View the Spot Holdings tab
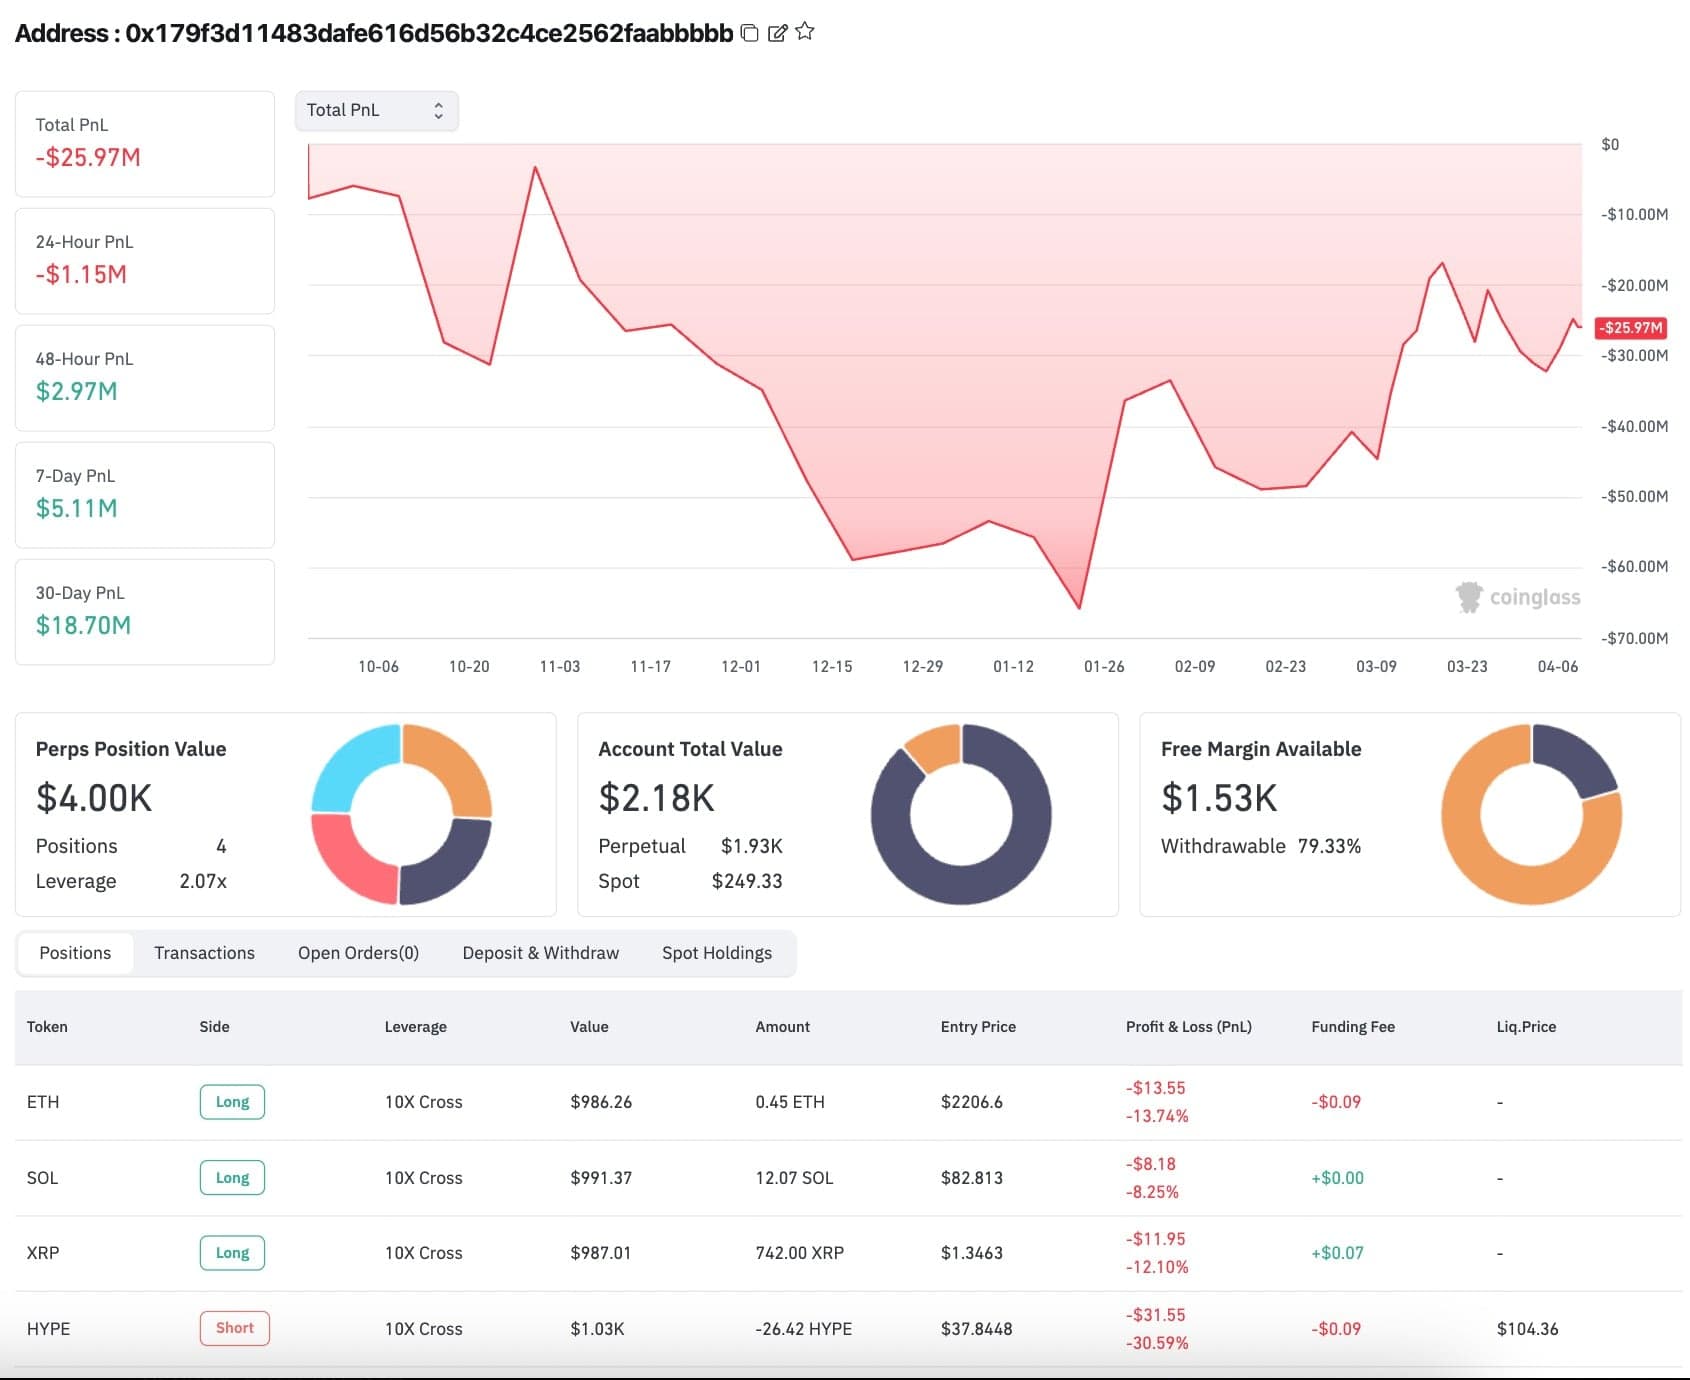Viewport: 1690px width, 1380px height. click(716, 953)
